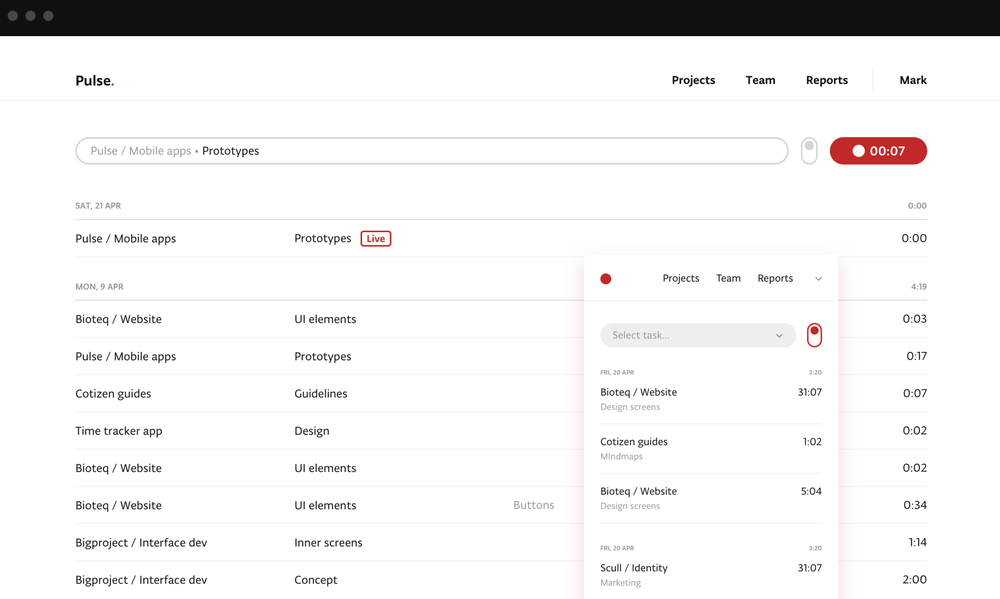Click the 31:07 duration for Bioteq / Website
The height and width of the screenshot is (599, 1000).
click(x=808, y=392)
